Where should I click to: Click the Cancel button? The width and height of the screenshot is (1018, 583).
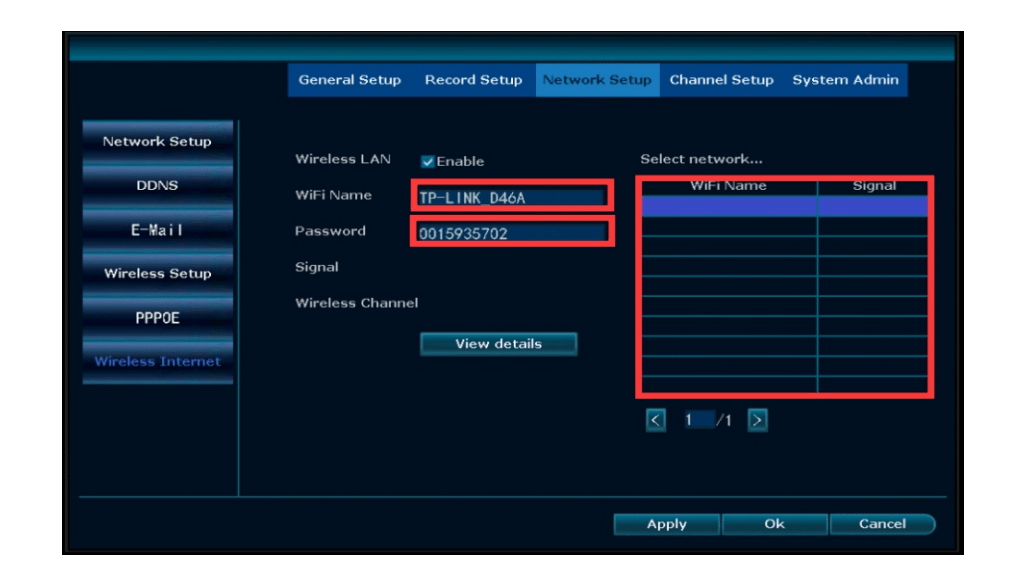pyautogui.click(x=882, y=524)
